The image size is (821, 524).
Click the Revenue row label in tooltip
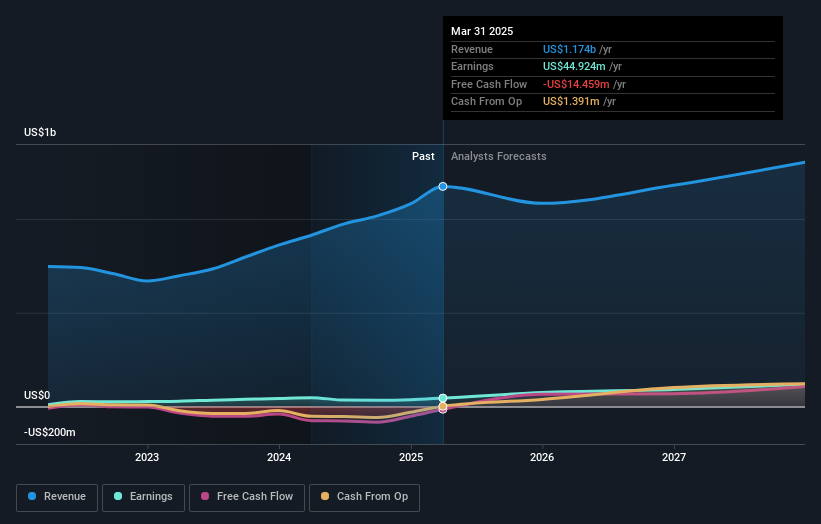pyautogui.click(x=472, y=49)
